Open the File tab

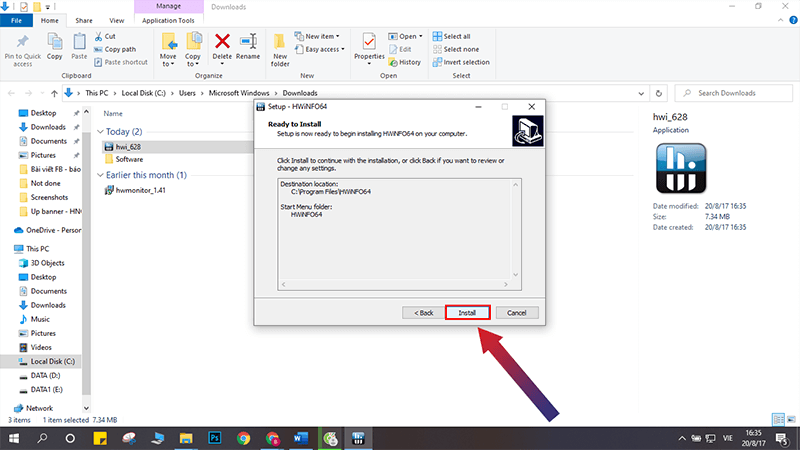pyautogui.click(x=16, y=20)
